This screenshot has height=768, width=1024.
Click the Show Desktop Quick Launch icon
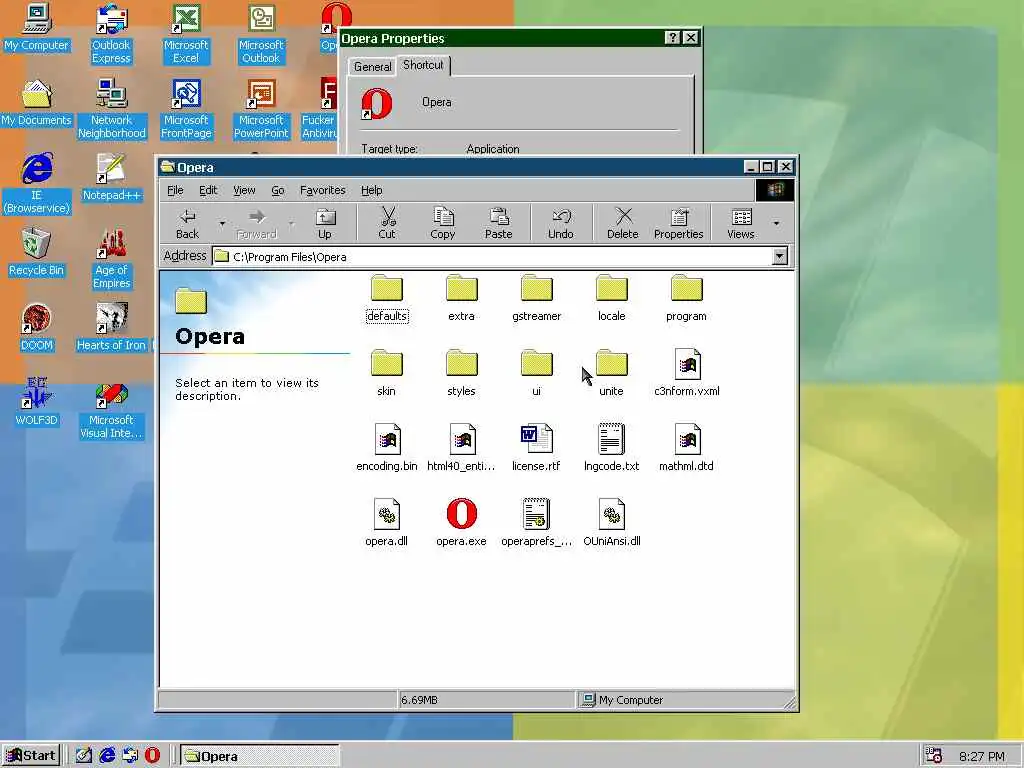tap(84, 756)
